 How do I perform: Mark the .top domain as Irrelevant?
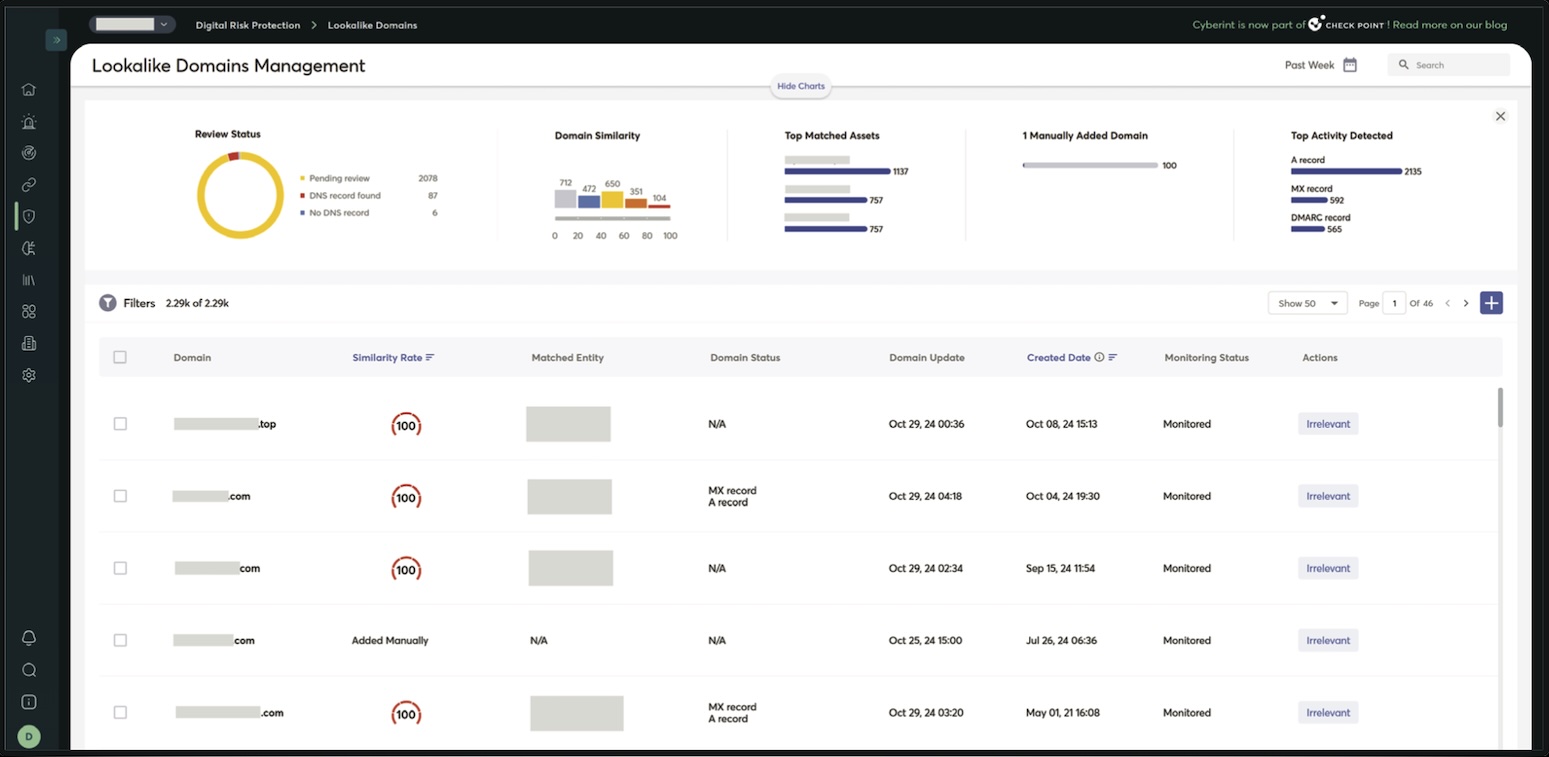(1328, 424)
